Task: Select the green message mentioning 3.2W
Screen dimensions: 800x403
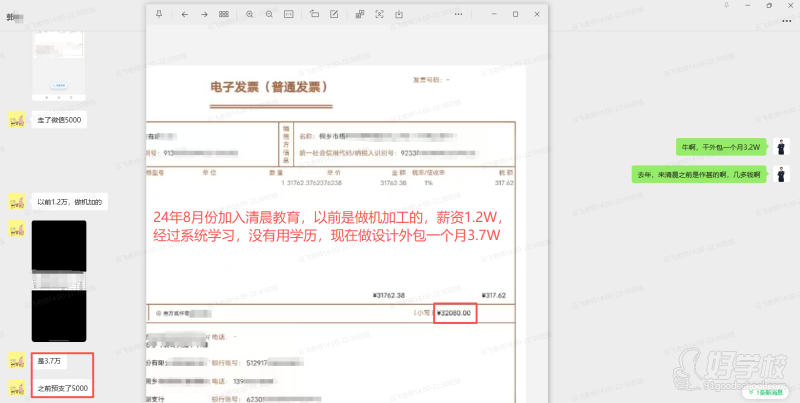Action: (x=720, y=146)
